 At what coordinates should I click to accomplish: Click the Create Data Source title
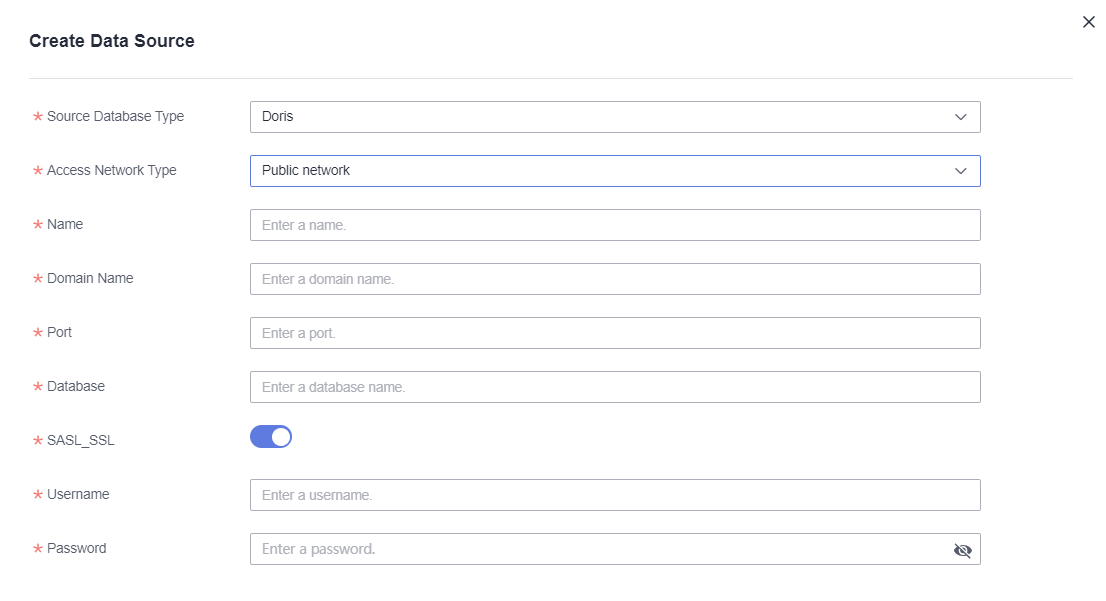point(112,41)
